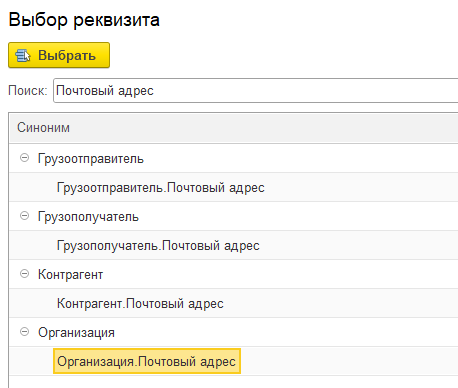Focus the Поиск search field
Image resolution: width=458 pixels, height=388 pixels.
(x=256, y=91)
